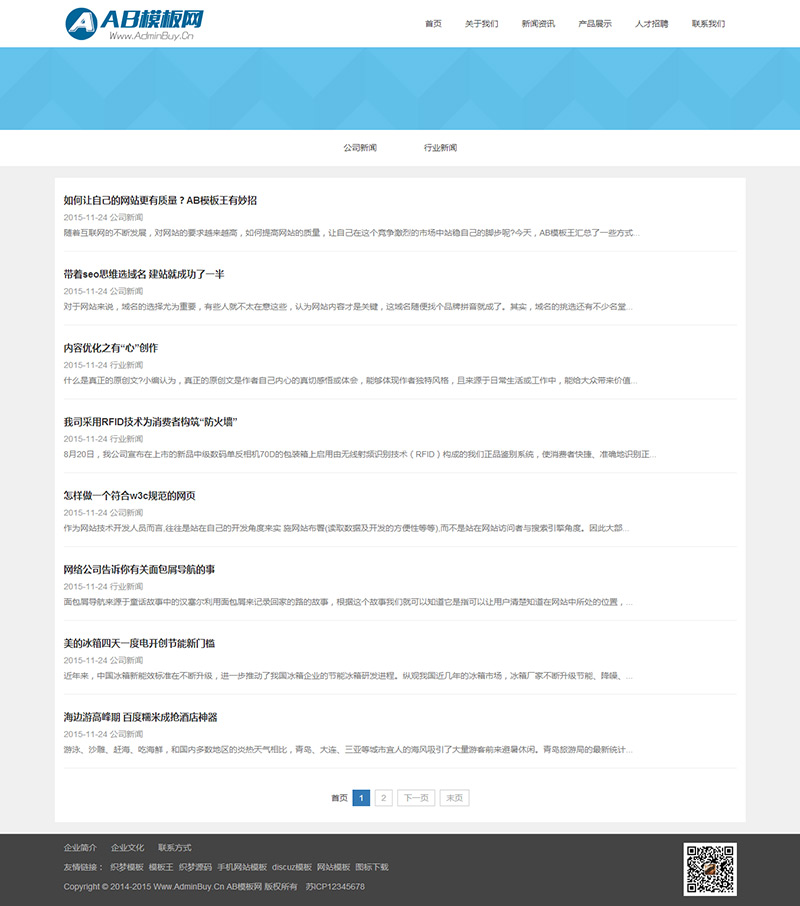This screenshot has height=906, width=800.
Task: Visit 联系我们 from the top menu
Action: 708,24
